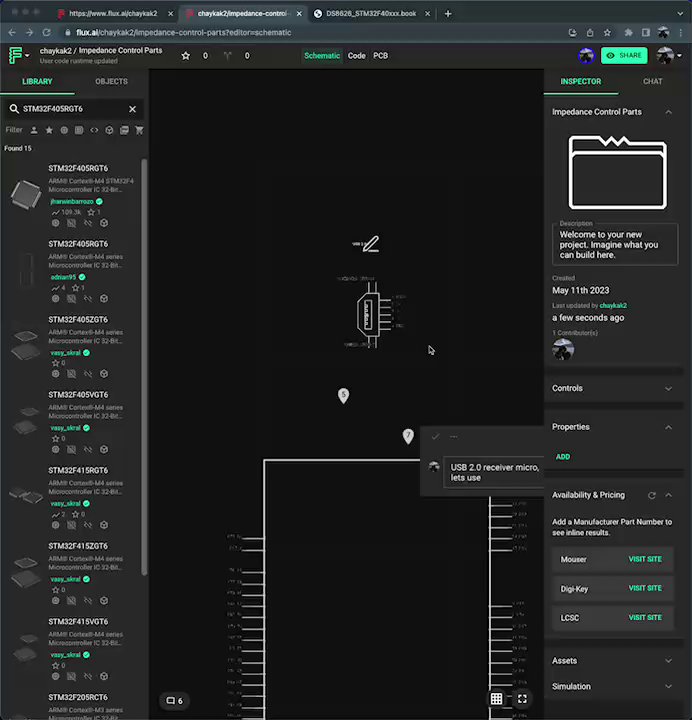Select the STM32F415RGT6 library part
The image size is (692, 720).
(72, 498)
